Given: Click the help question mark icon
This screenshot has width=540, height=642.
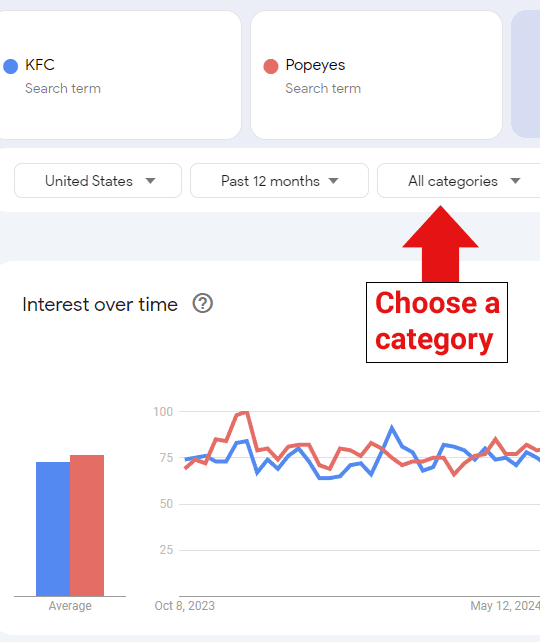Looking at the screenshot, I should pyautogui.click(x=203, y=304).
